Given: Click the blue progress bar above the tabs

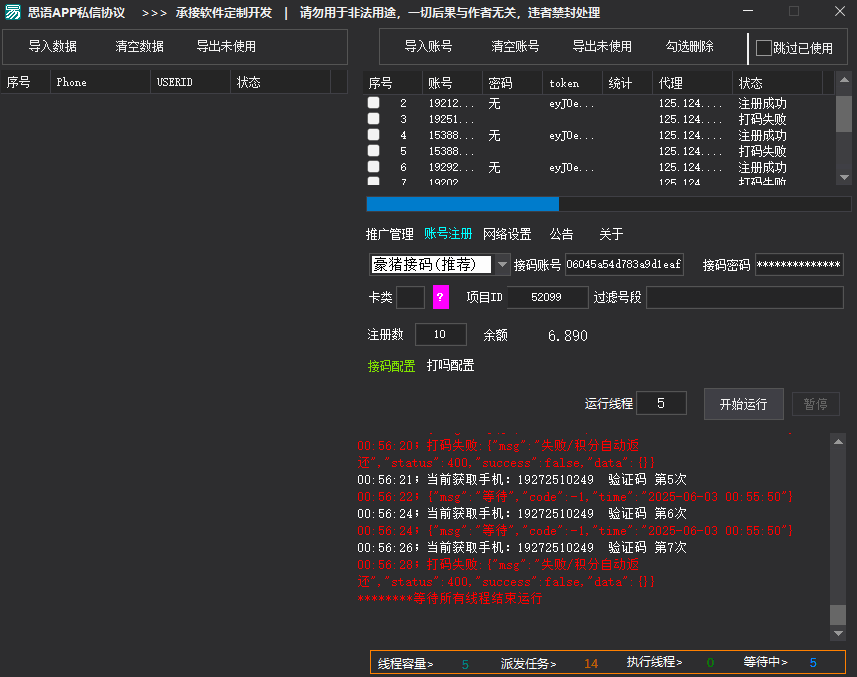Looking at the screenshot, I should coord(465,203).
